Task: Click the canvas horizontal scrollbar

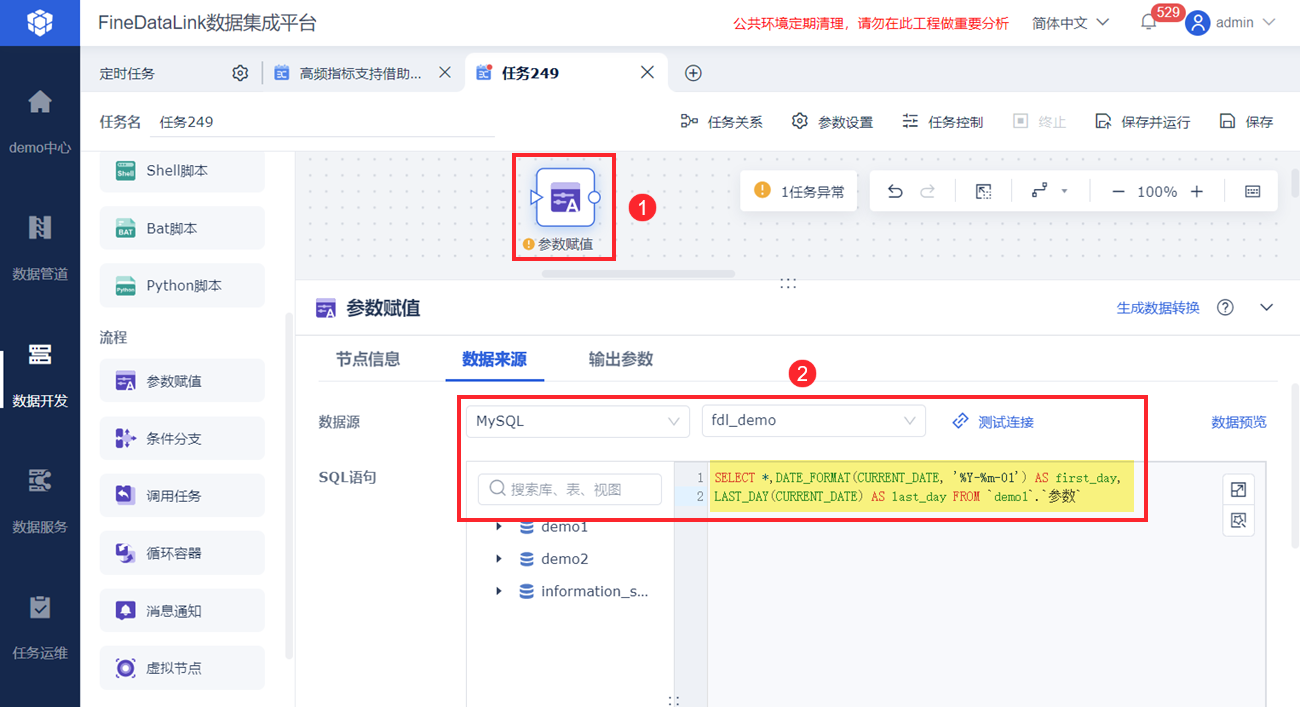Action: 638,272
